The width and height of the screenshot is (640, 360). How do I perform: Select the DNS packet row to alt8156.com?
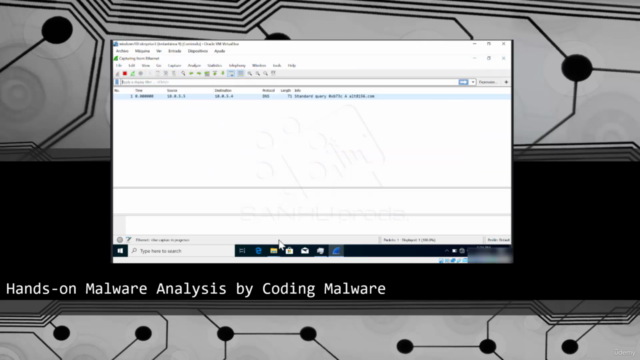[x=312, y=96]
